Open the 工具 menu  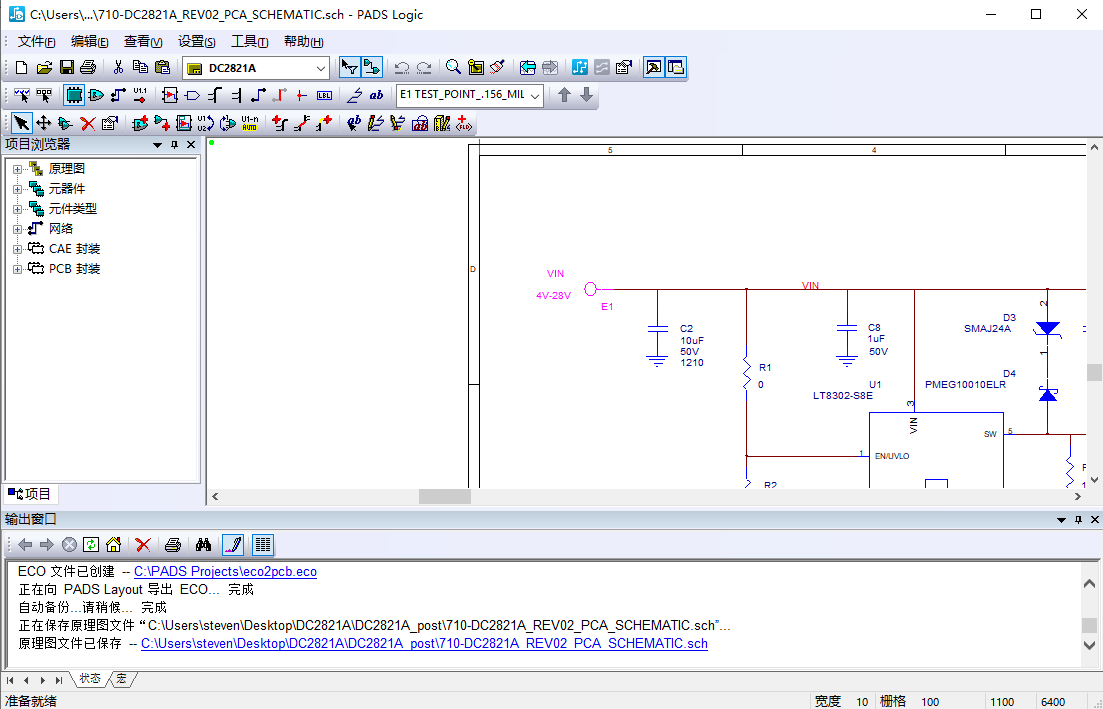249,42
